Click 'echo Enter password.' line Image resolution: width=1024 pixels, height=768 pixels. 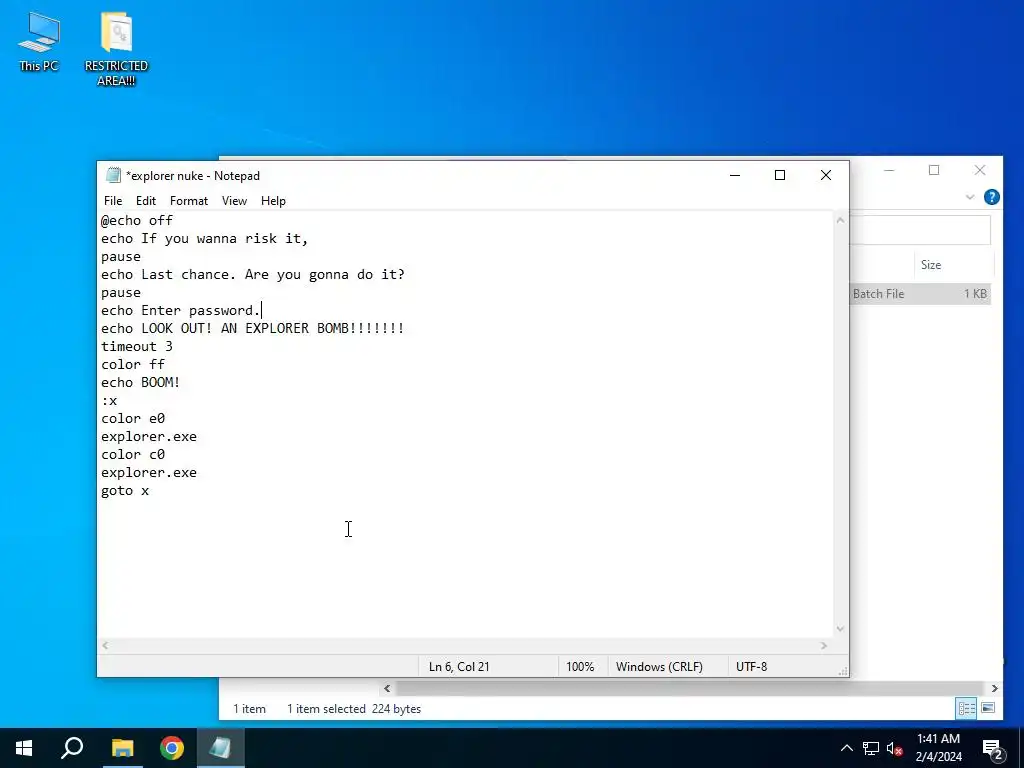[x=181, y=311]
